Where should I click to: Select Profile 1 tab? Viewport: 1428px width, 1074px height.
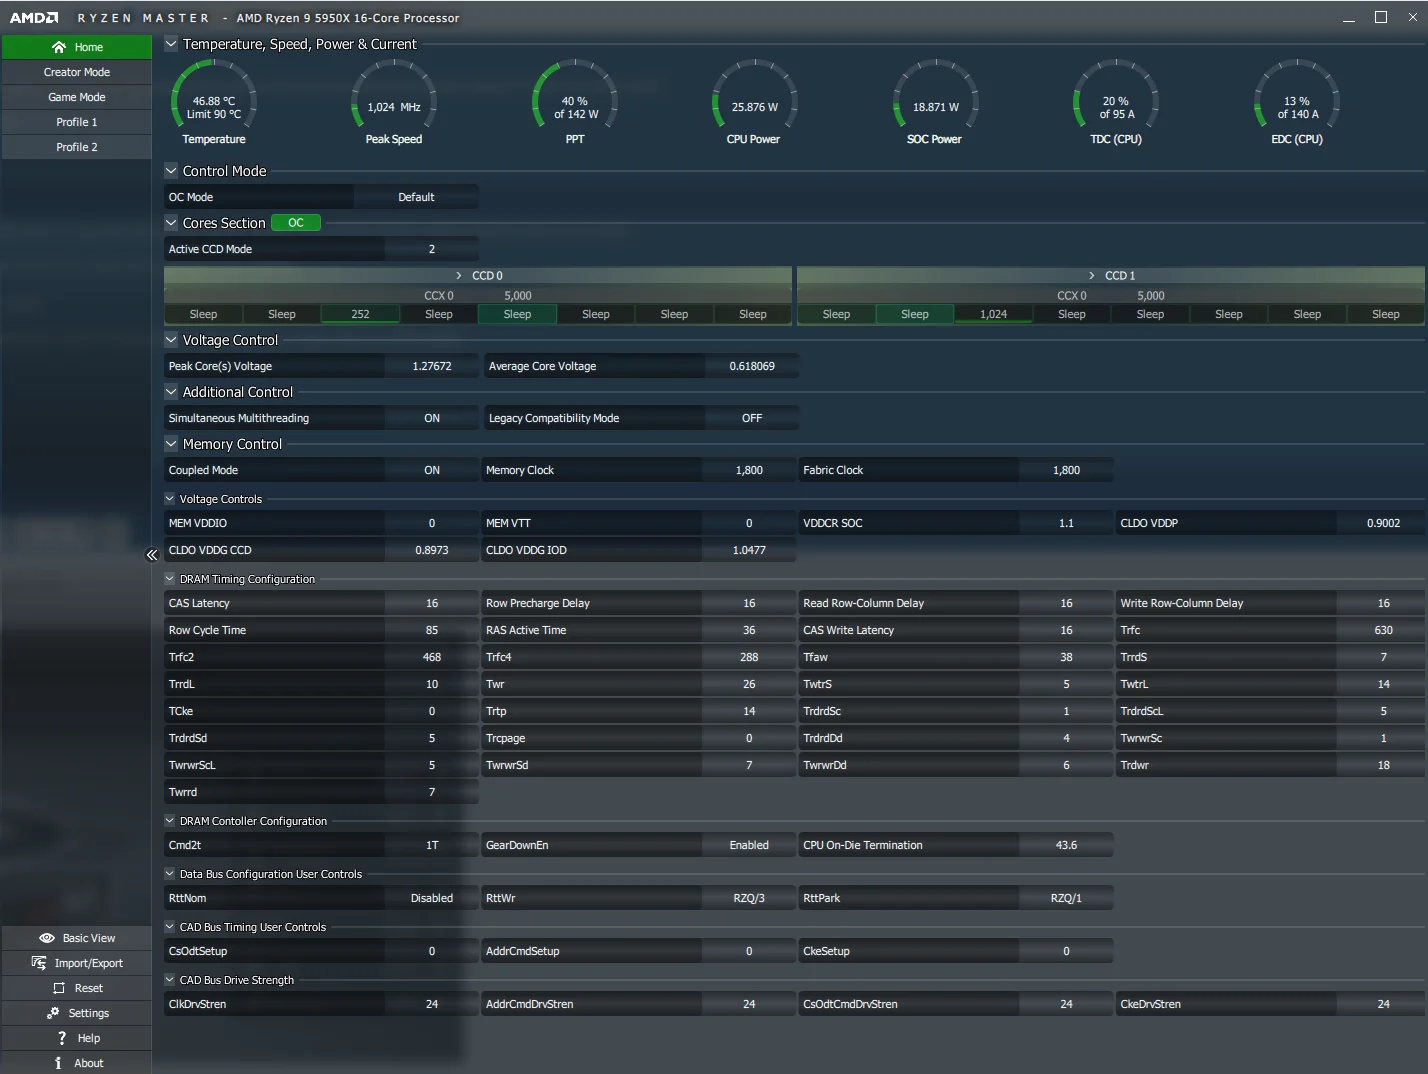pyautogui.click(x=77, y=122)
